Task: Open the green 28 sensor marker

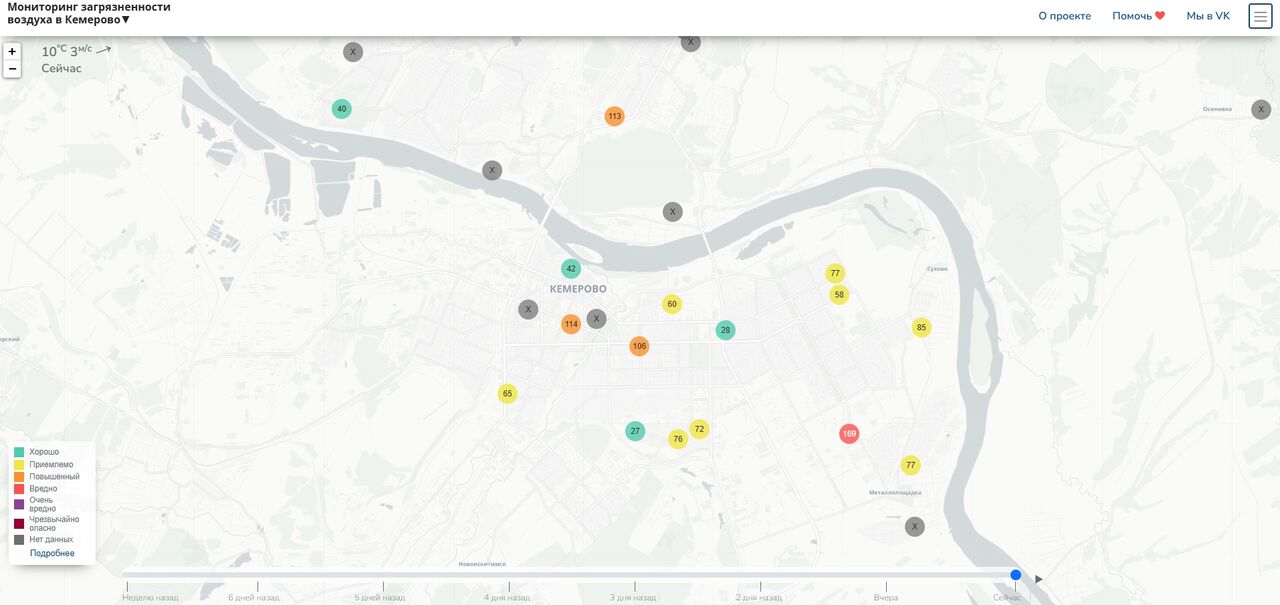Action: [x=725, y=330]
